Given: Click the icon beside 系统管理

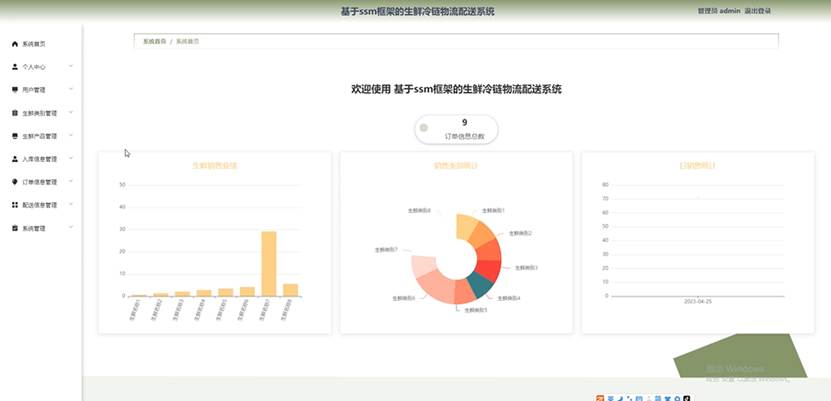Looking at the screenshot, I should [x=15, y=228].
